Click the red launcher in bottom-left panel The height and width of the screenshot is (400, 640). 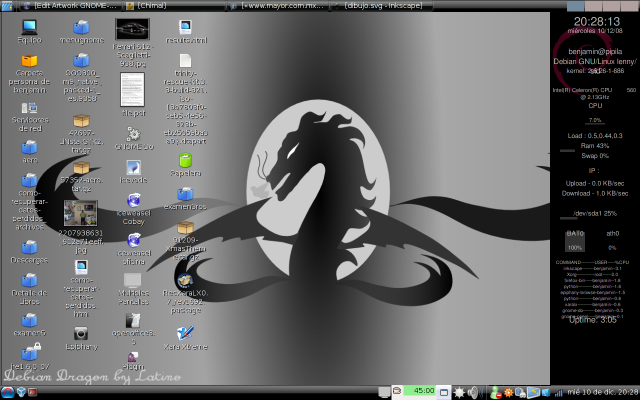(x=33, y=393)
